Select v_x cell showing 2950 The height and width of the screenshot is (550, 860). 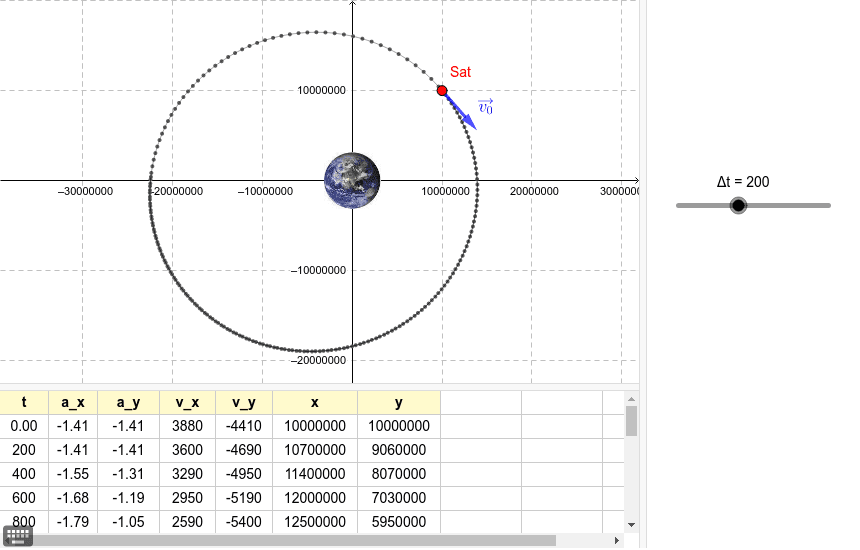click(x=188, y=498)
